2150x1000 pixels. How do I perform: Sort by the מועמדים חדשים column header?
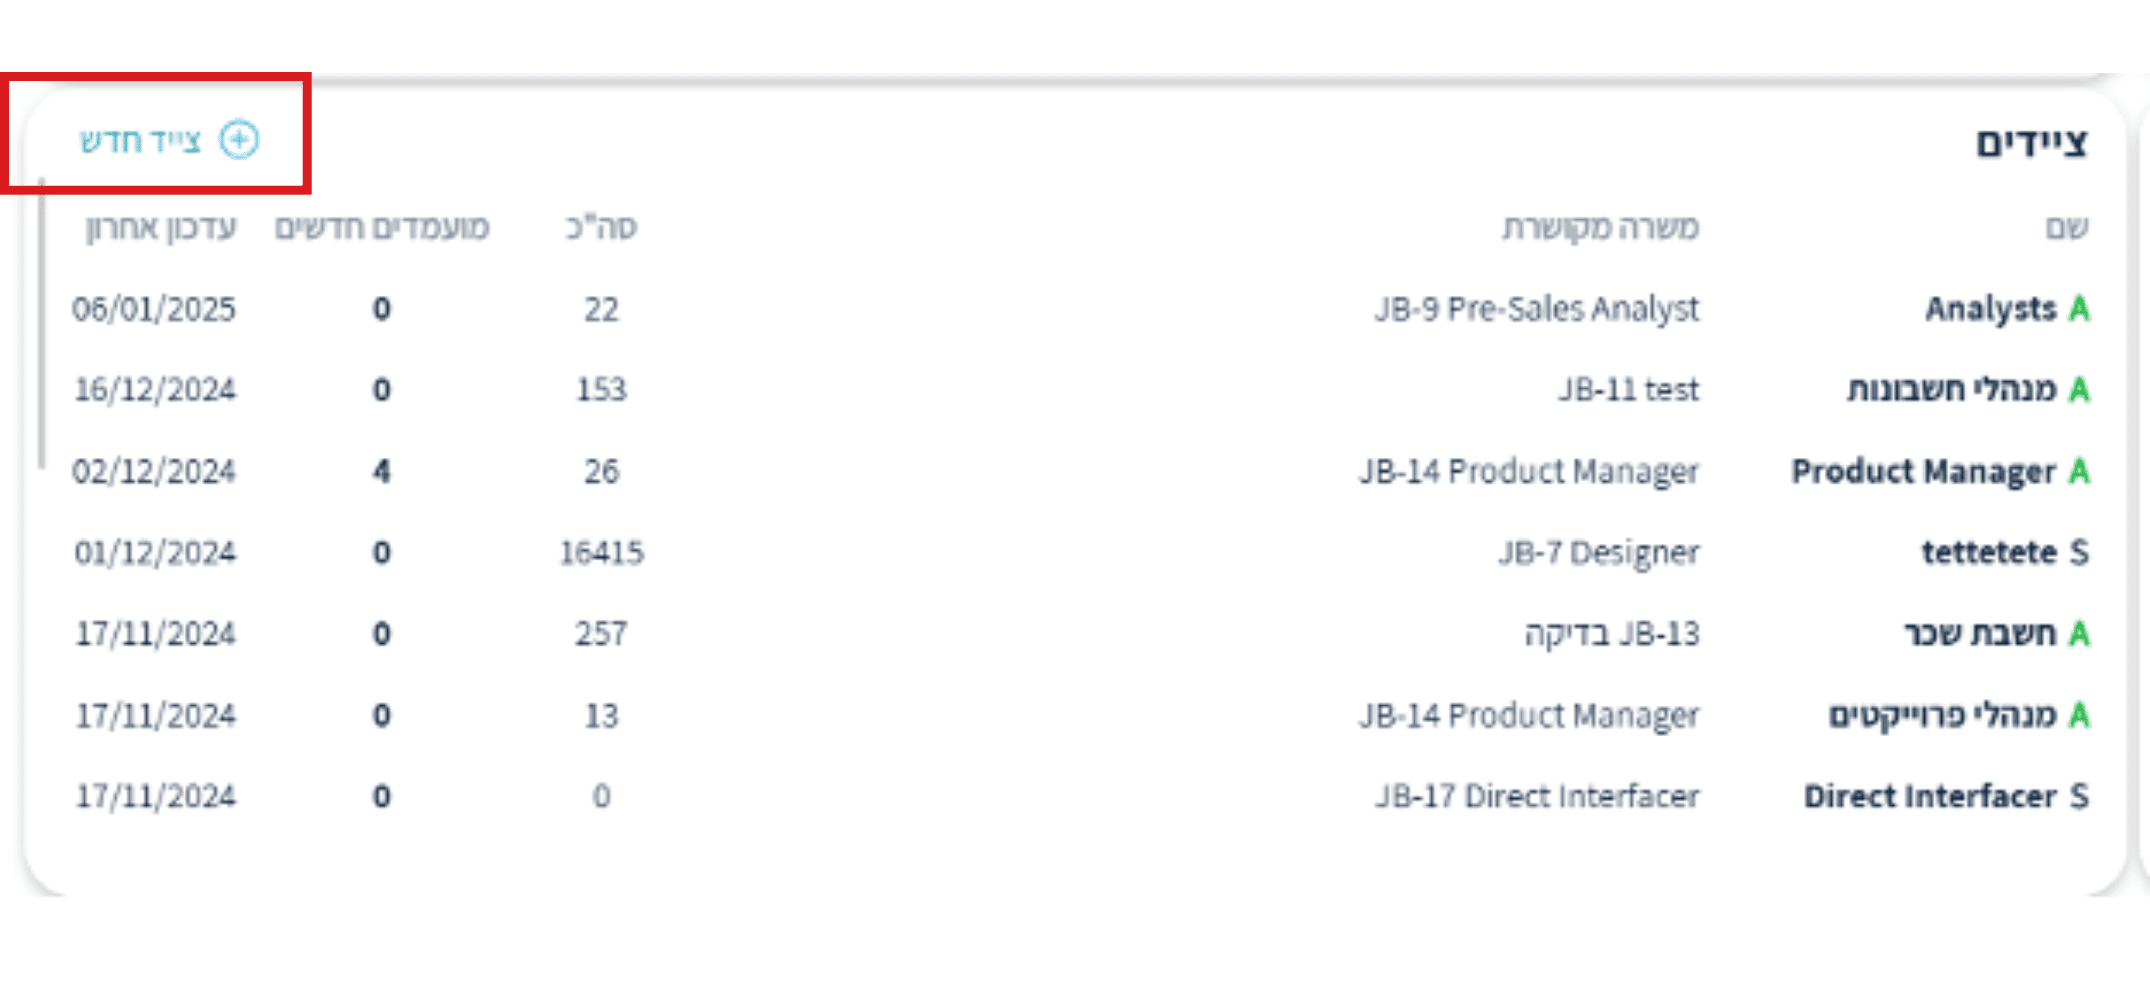pyautogui.click(x=382, y=228)
